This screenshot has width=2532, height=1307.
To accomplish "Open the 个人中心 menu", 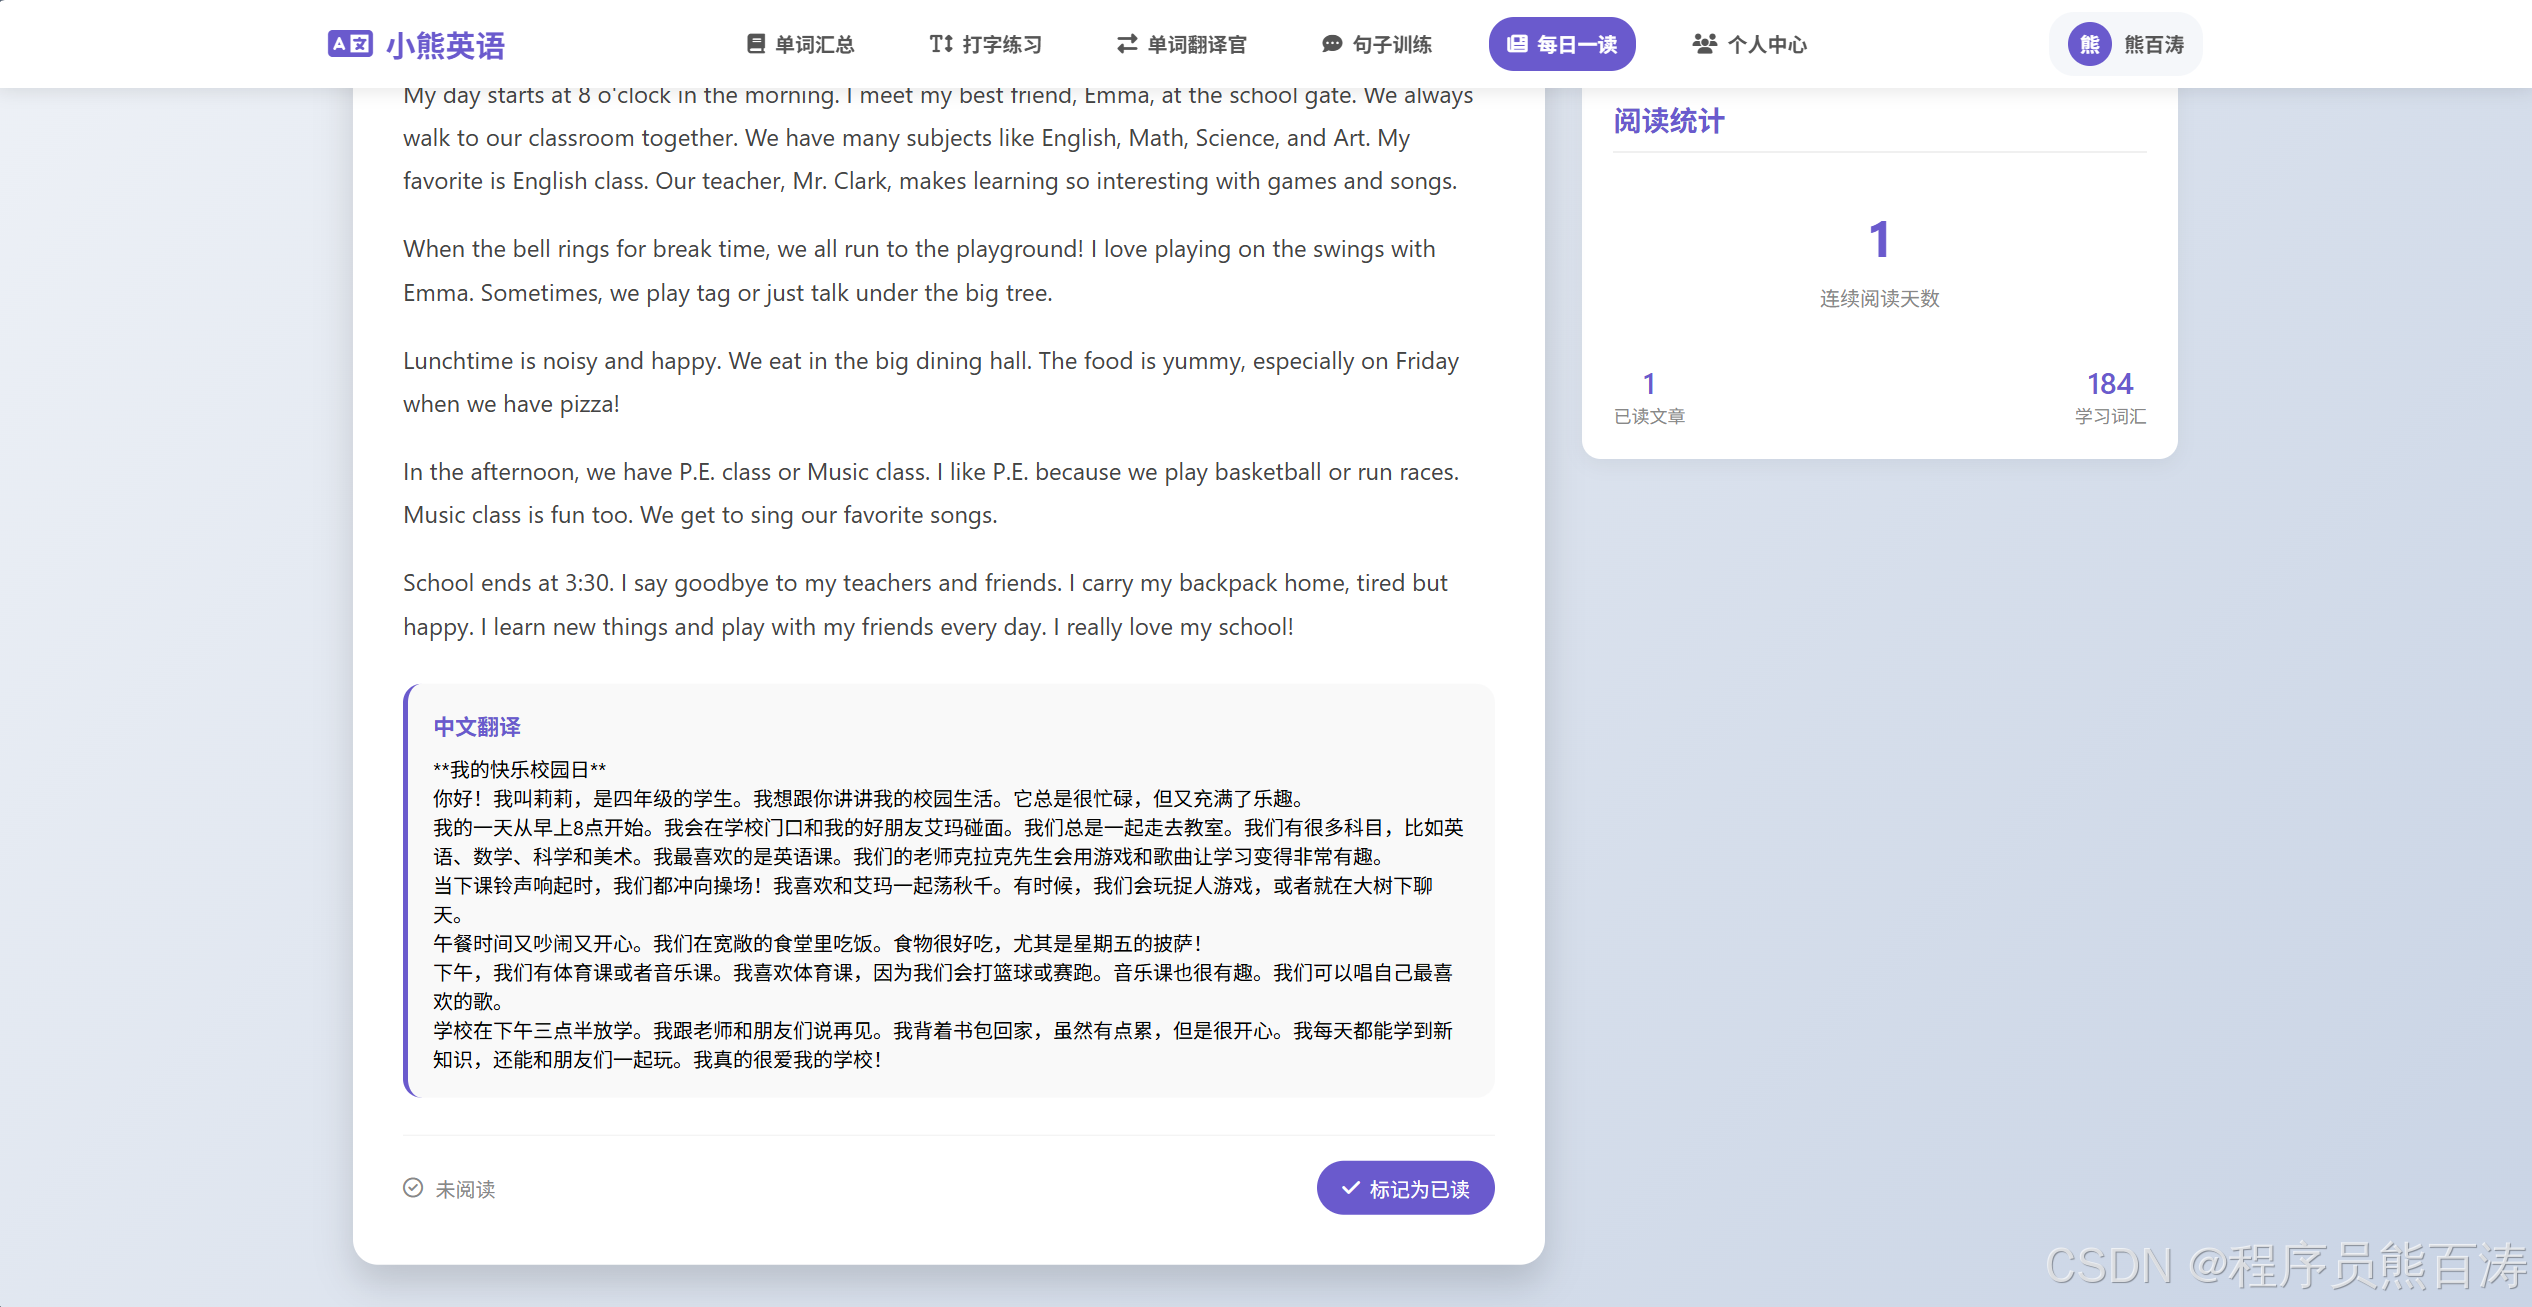I will [x=1749, y=44].
